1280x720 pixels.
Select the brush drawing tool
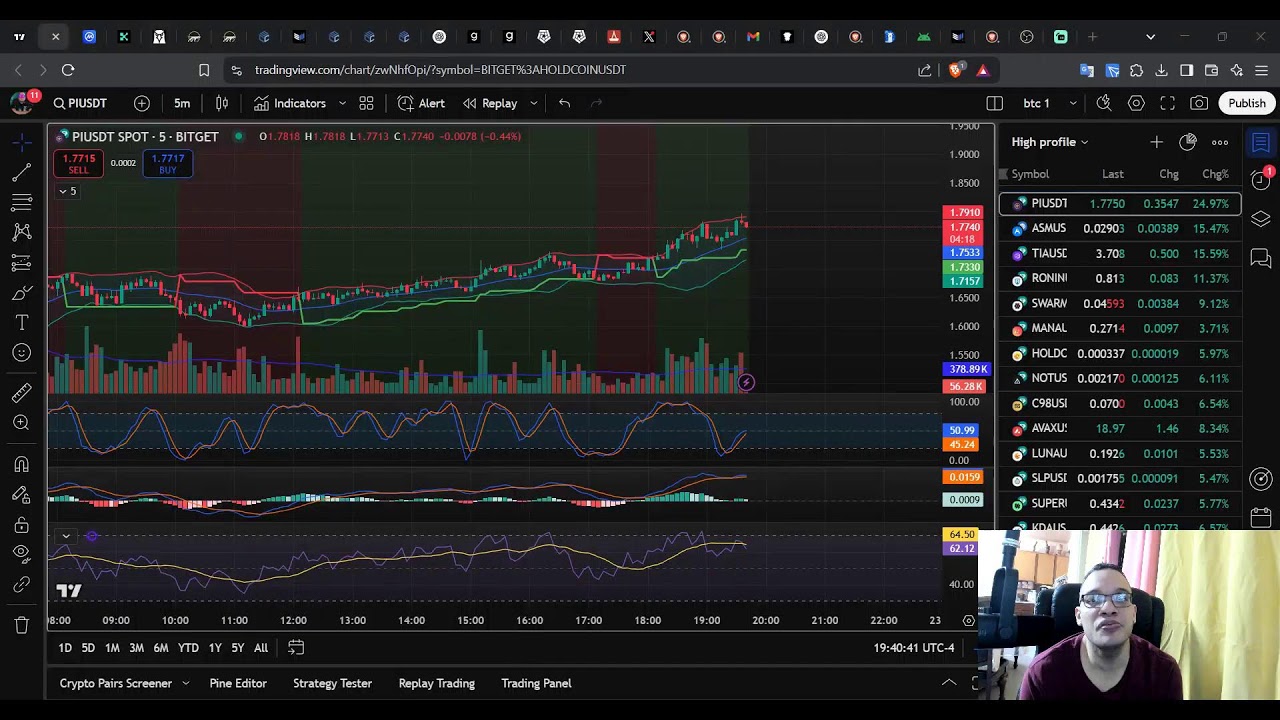pyautogui.click(x=22, y=292)
